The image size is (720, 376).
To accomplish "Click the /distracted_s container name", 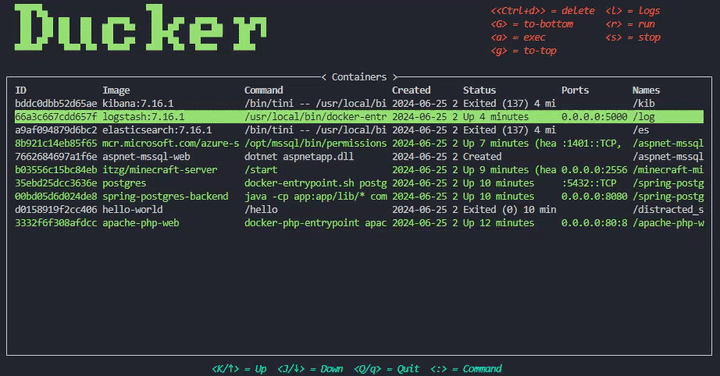I will pyautogui.click(x=668, y=210).
